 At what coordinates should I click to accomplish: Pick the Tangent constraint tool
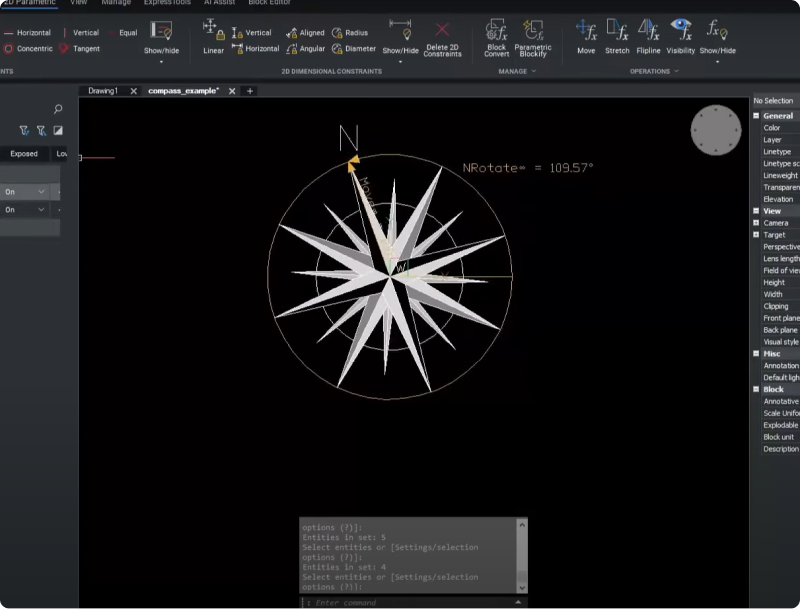click(80, 48)
